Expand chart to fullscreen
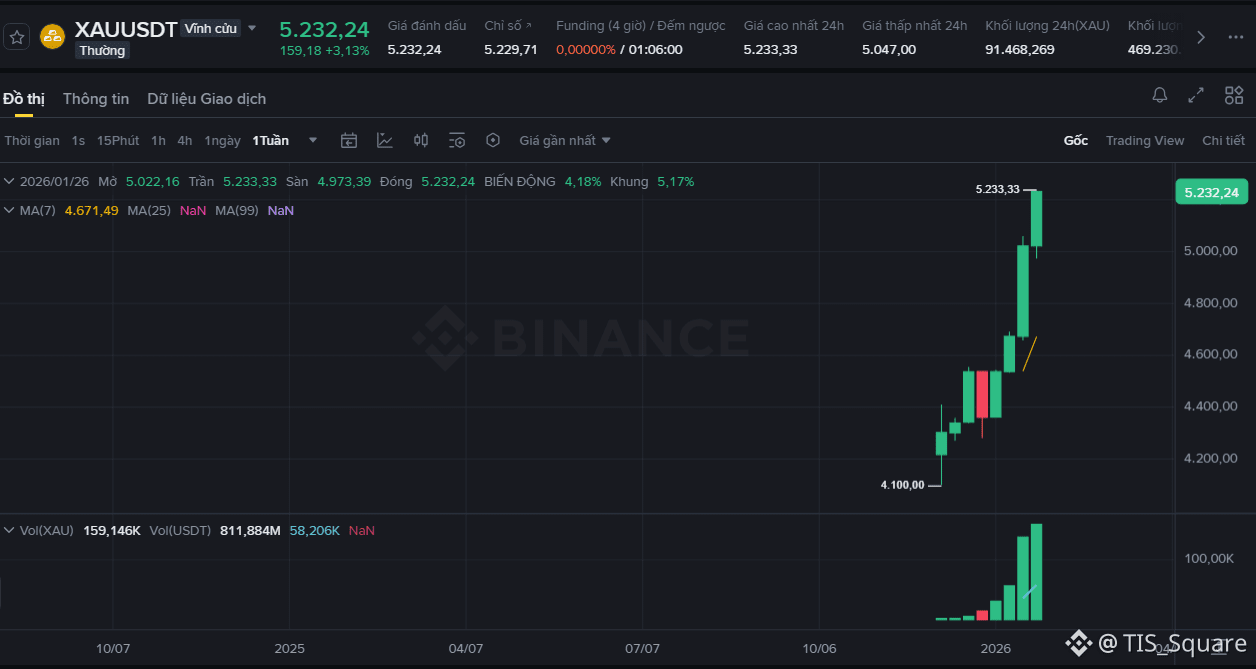The height and width of the screenshot is (669, 1256). [1196, 95]
